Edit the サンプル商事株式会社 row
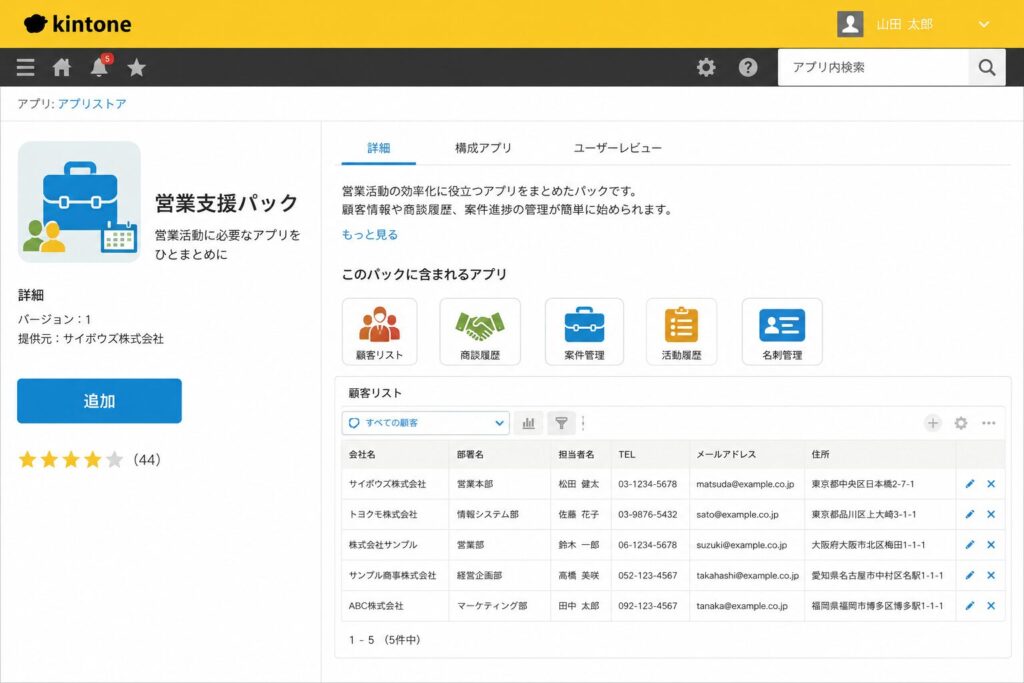Screen dimensions: 1024x683 970,575
